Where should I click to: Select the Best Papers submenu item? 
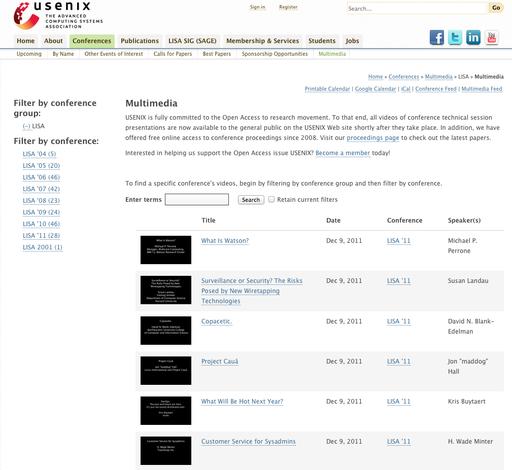(217, 54)
